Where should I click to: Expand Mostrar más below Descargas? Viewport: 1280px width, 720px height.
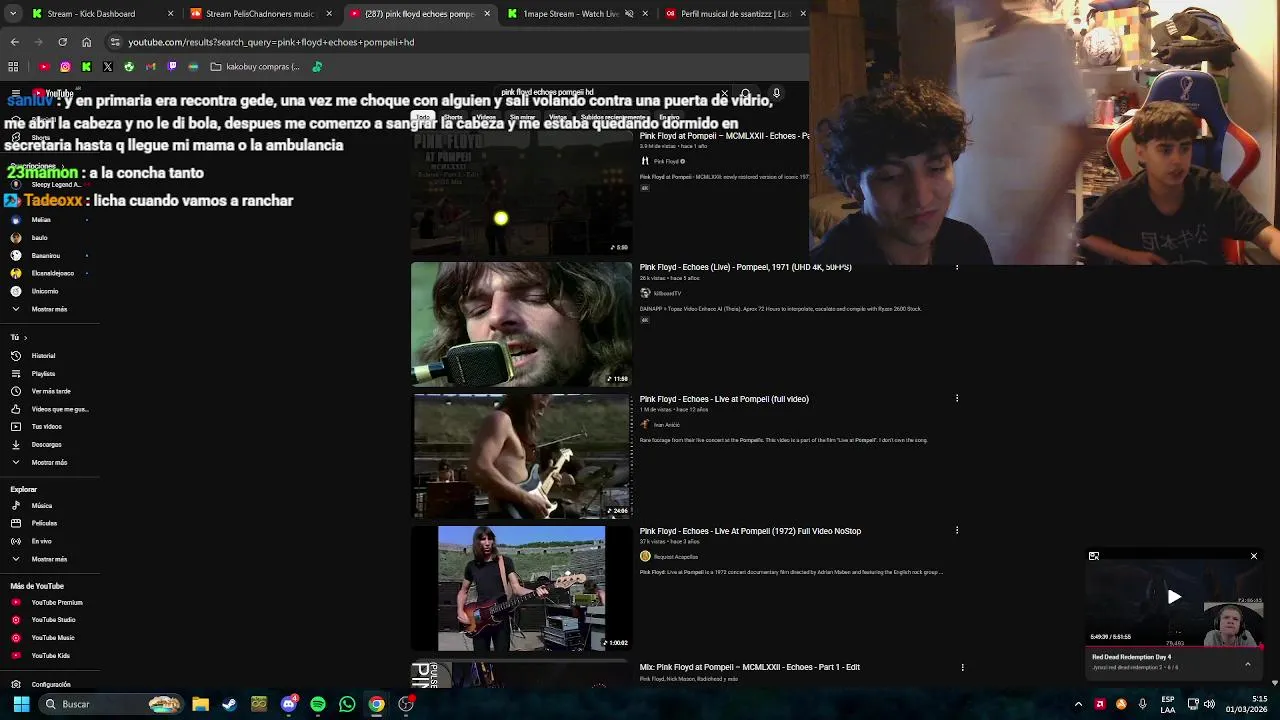tap(49, 463)
